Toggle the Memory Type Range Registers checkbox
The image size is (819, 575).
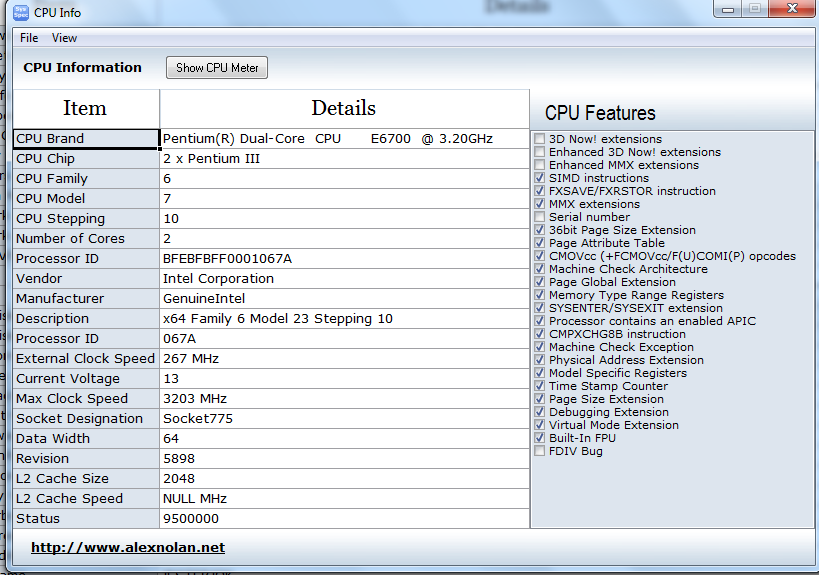pos(540,295)
